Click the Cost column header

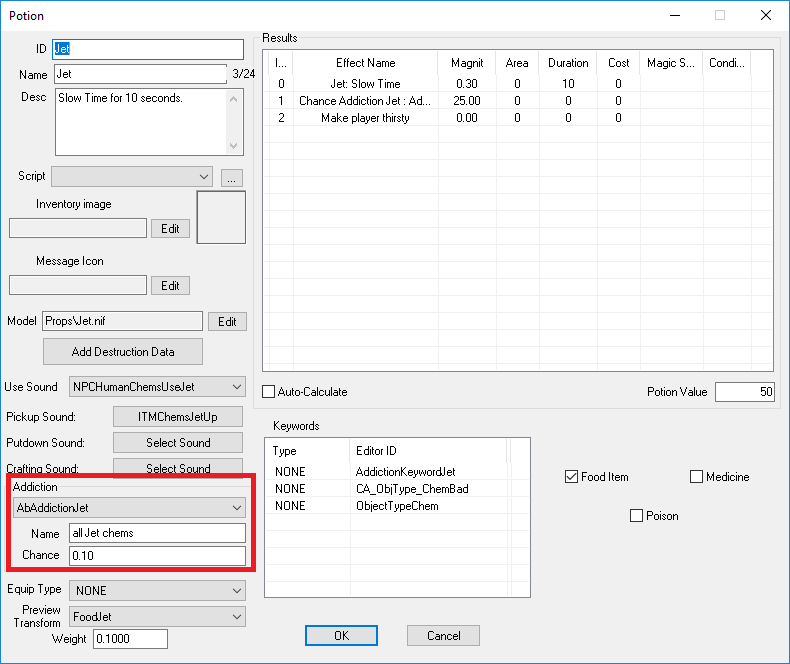click(x=619, y=63)
